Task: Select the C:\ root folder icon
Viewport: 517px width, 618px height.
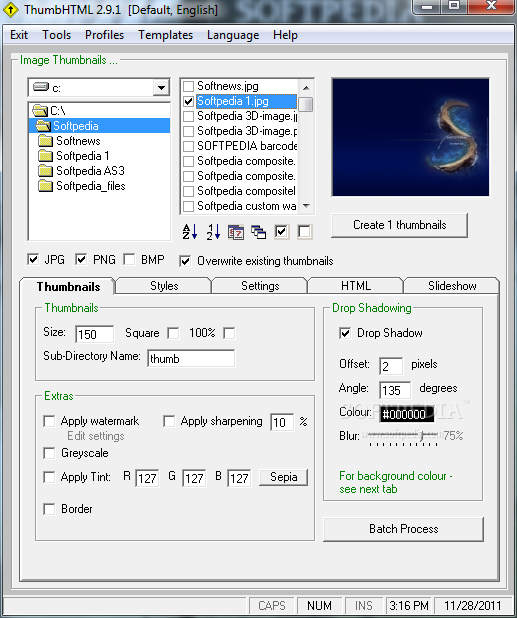Action: click(40, 111)
